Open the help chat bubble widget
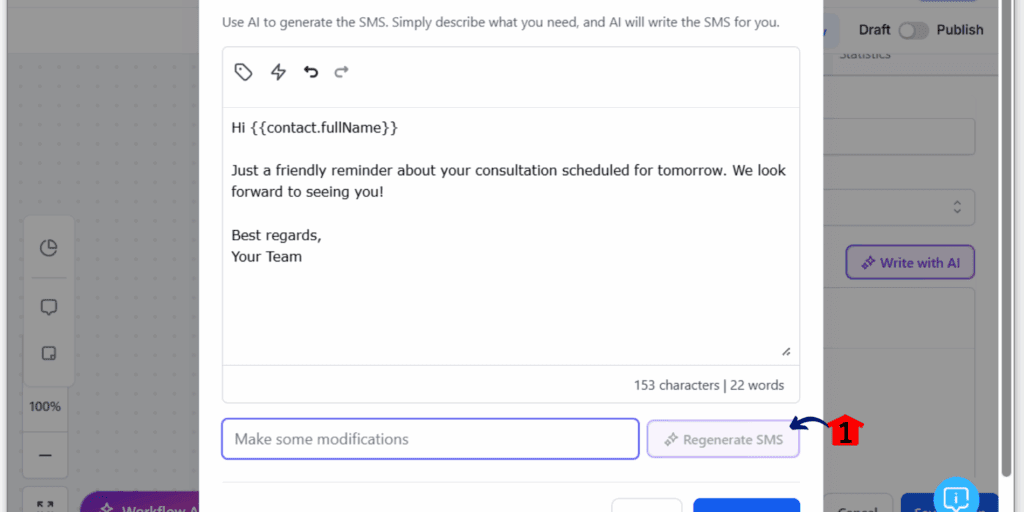This screenshot has height=512, width=1024. [955, 498]
